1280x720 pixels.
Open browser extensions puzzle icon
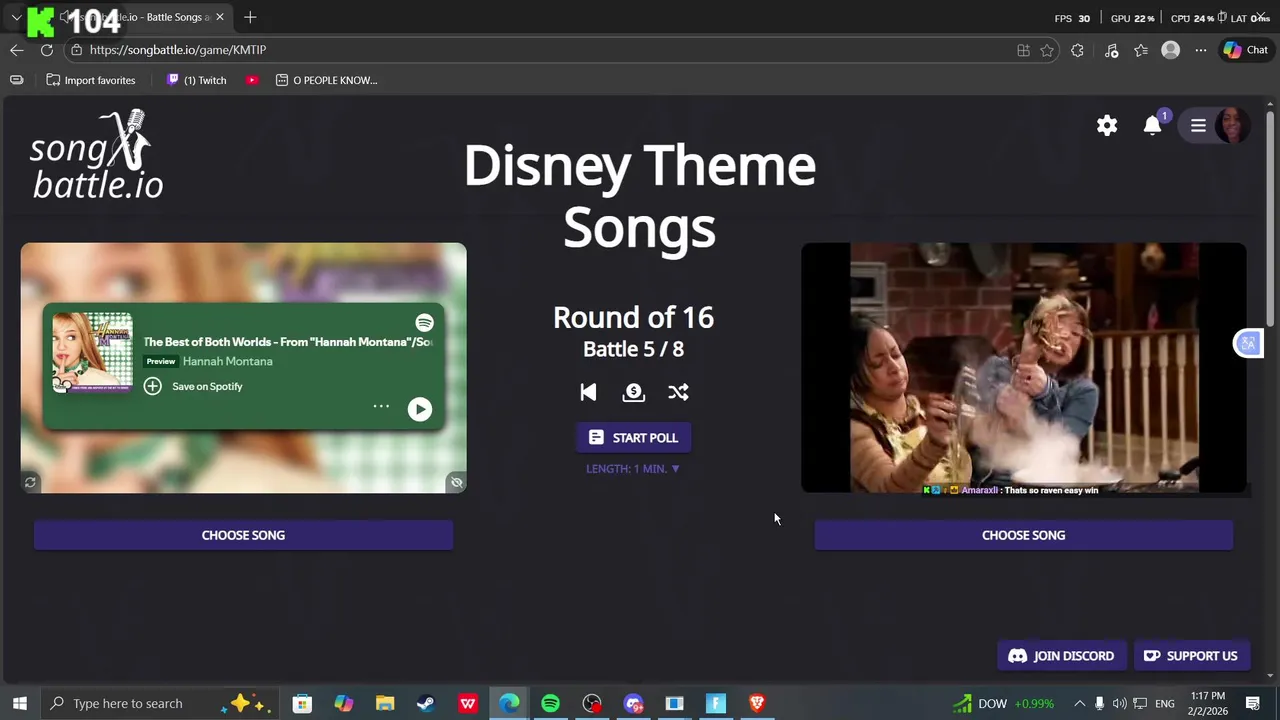1077,50
